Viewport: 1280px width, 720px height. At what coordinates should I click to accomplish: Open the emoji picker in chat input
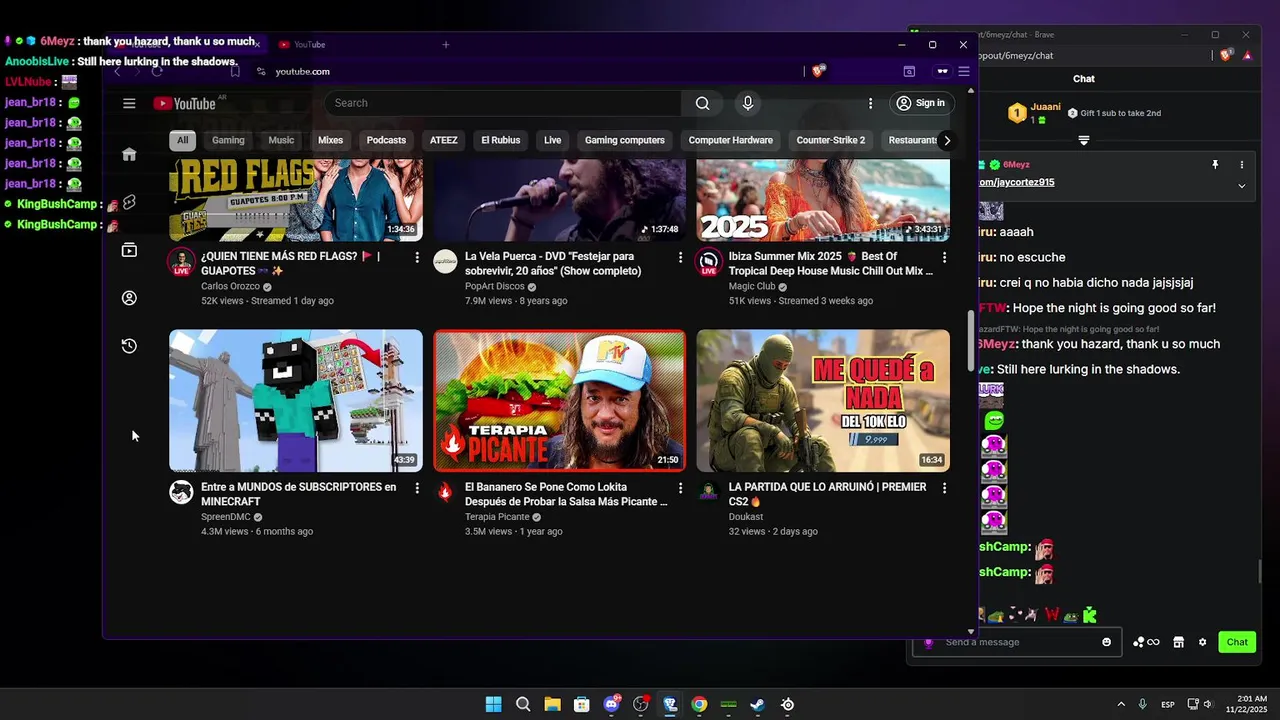(1106, 642)
